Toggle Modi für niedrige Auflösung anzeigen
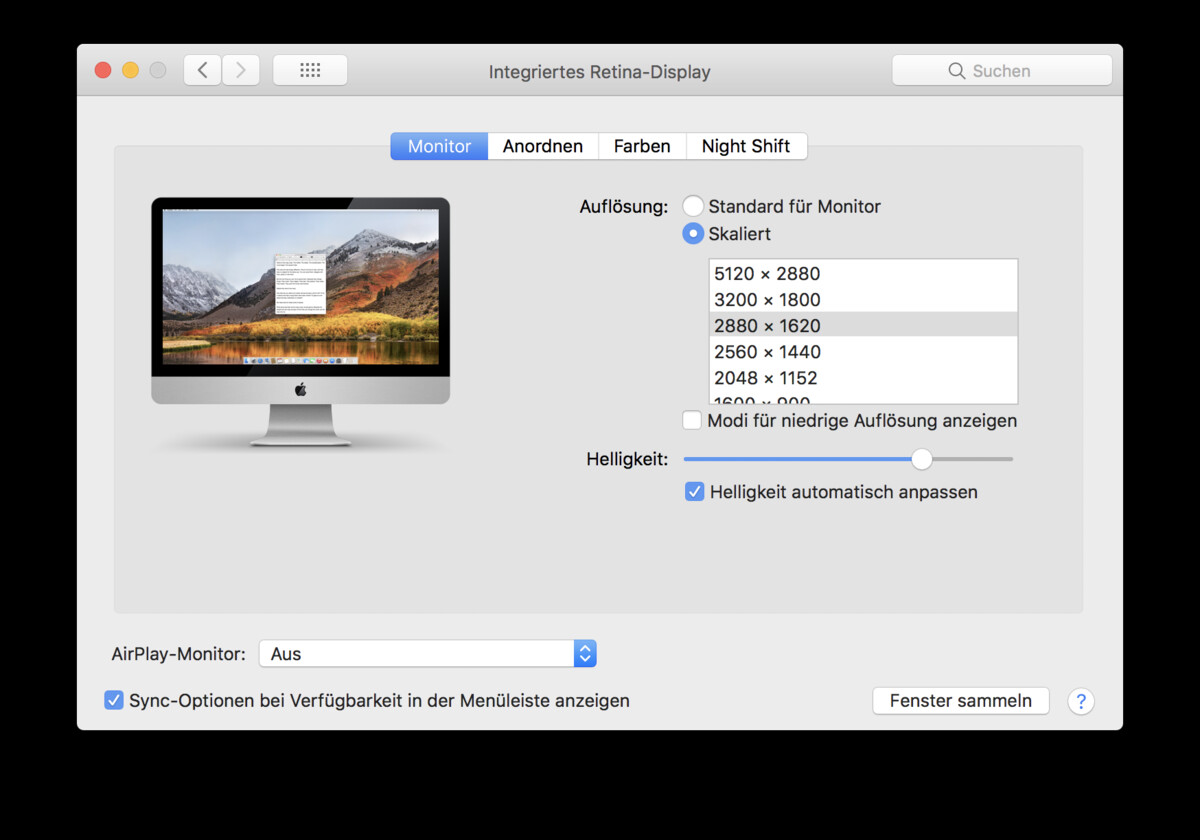 [x=691, y=420]
